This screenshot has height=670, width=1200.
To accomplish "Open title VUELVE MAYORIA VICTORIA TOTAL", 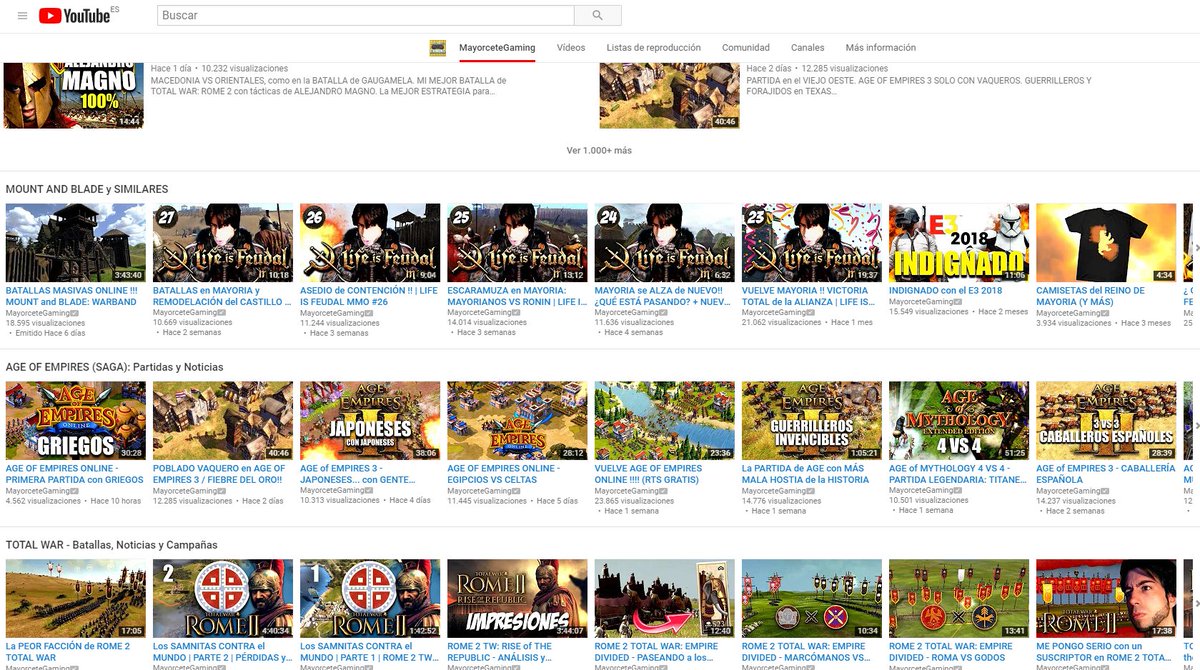I will [811, 296].
